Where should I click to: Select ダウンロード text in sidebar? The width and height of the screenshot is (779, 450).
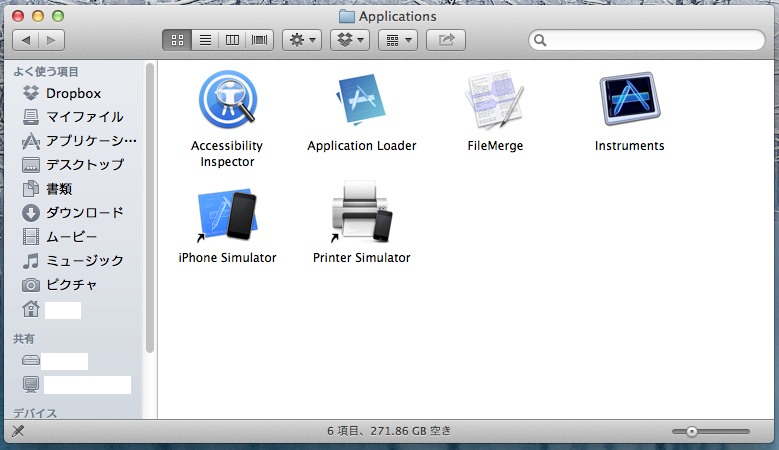(x=84, y=213)
